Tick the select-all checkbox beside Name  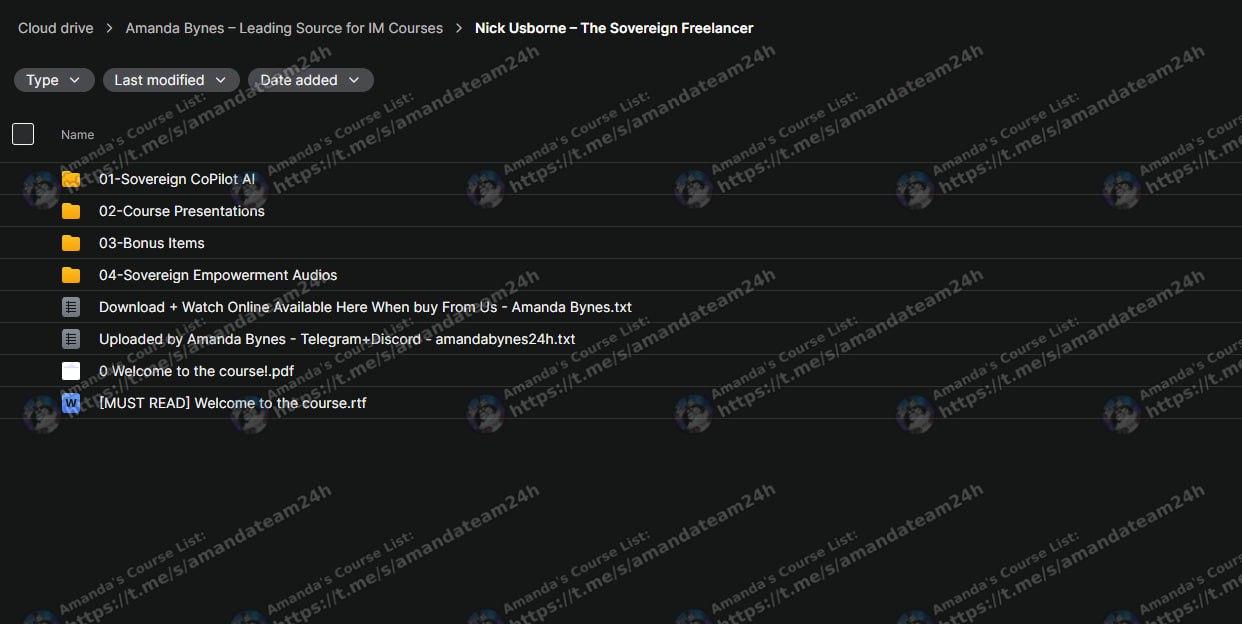(x=23, y=134)
